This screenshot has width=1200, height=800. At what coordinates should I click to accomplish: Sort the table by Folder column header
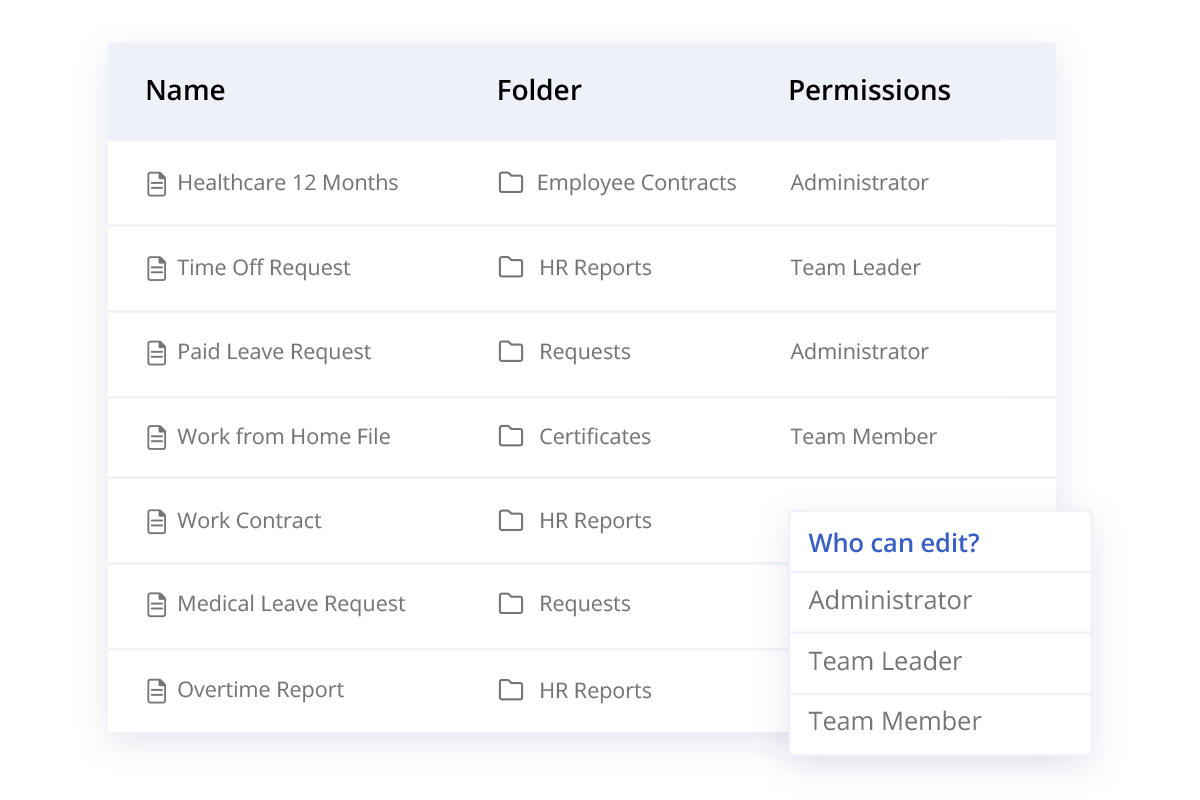539,90
